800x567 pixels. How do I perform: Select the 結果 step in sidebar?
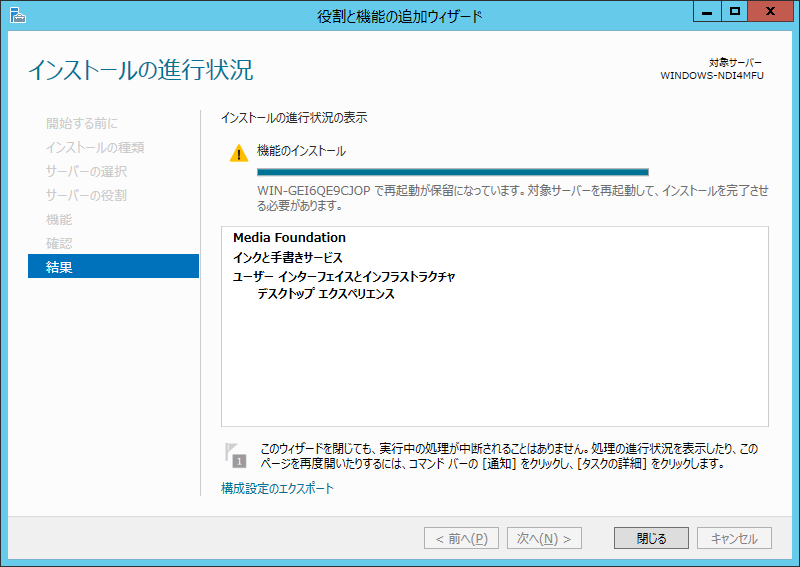pyautogui.click(x=113, y=267)
